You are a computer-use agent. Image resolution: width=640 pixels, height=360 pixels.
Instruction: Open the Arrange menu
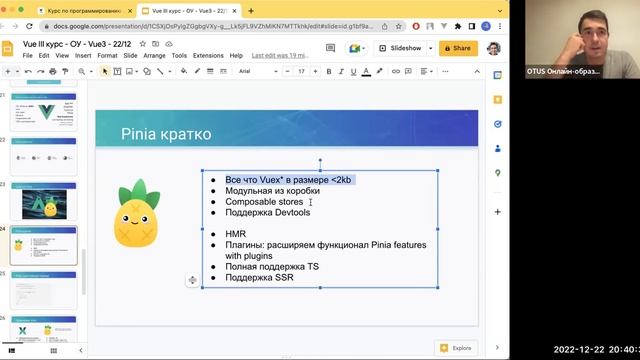pos(154,56)
